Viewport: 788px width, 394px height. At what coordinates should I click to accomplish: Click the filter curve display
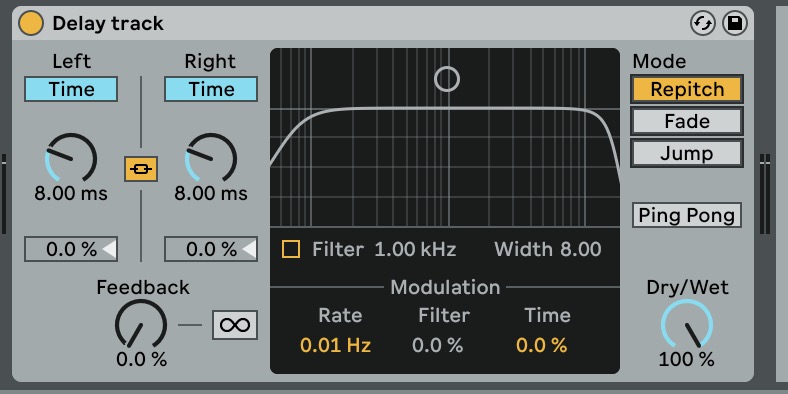click(x=445, y=137)
